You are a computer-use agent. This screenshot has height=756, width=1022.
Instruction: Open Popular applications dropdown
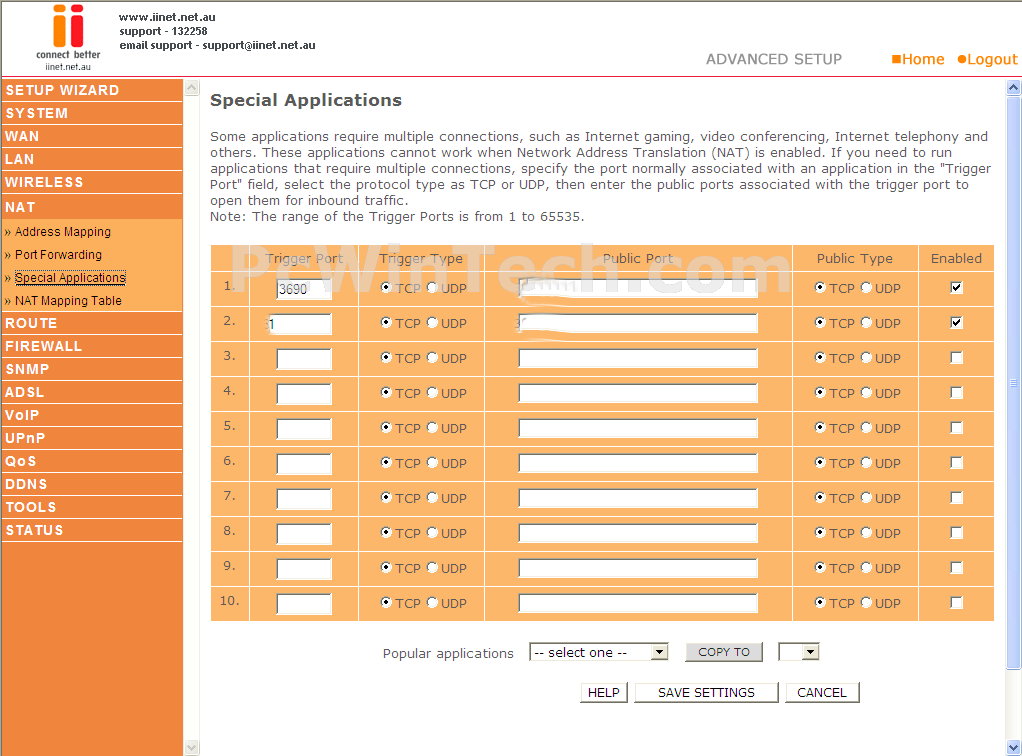pos(599,652)
